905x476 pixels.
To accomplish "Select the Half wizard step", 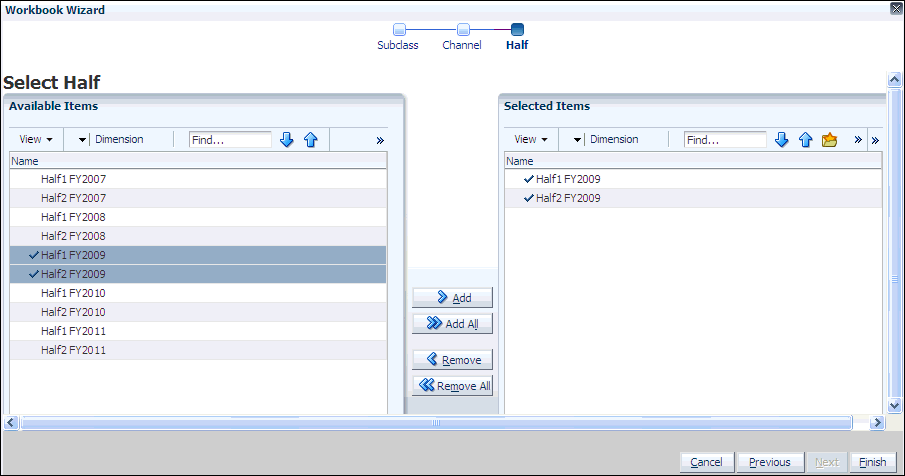I will [x=517, y=37].
